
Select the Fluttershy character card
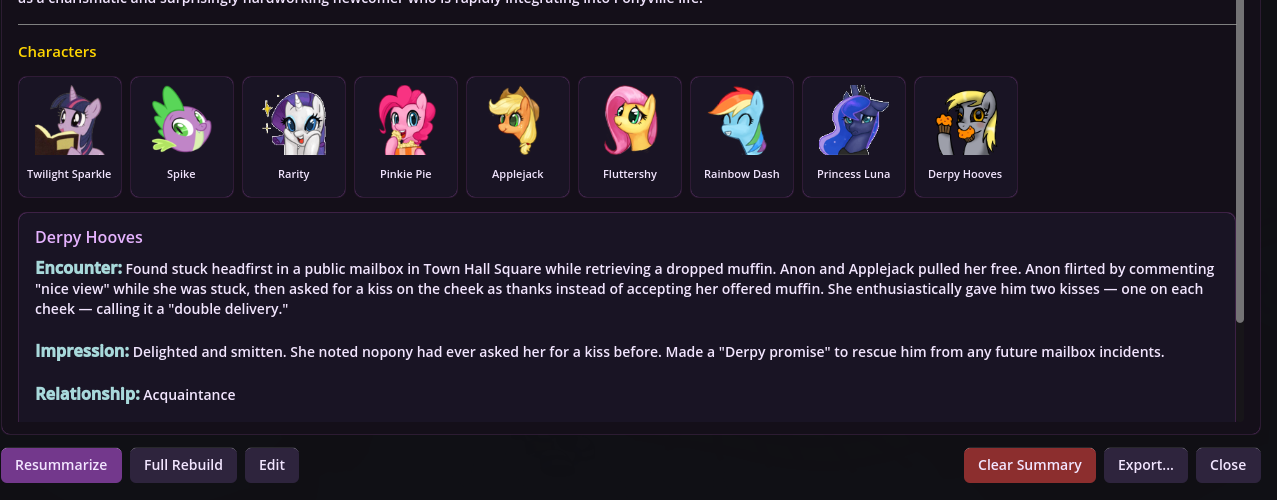[x=630, y=137]
